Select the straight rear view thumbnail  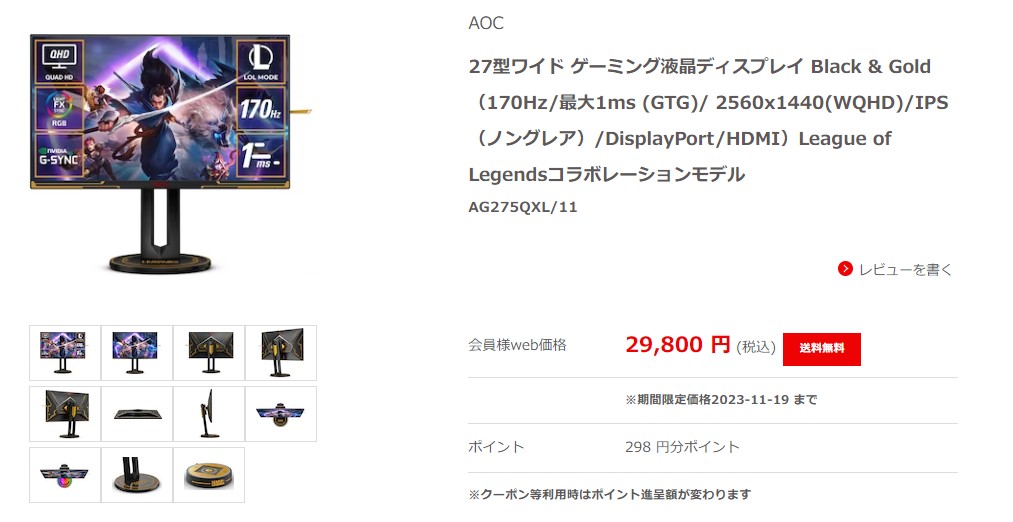pos(209,353)
